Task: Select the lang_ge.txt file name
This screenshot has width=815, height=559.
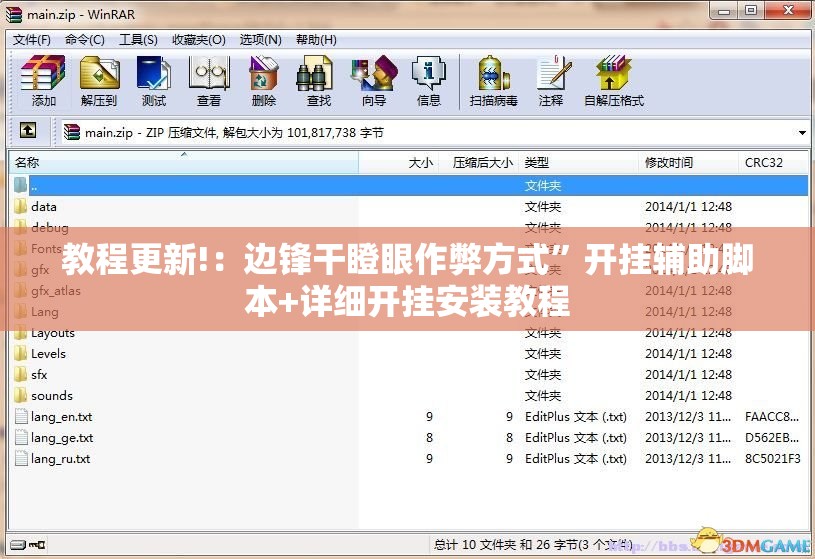Action: click(x=62, y=438)
